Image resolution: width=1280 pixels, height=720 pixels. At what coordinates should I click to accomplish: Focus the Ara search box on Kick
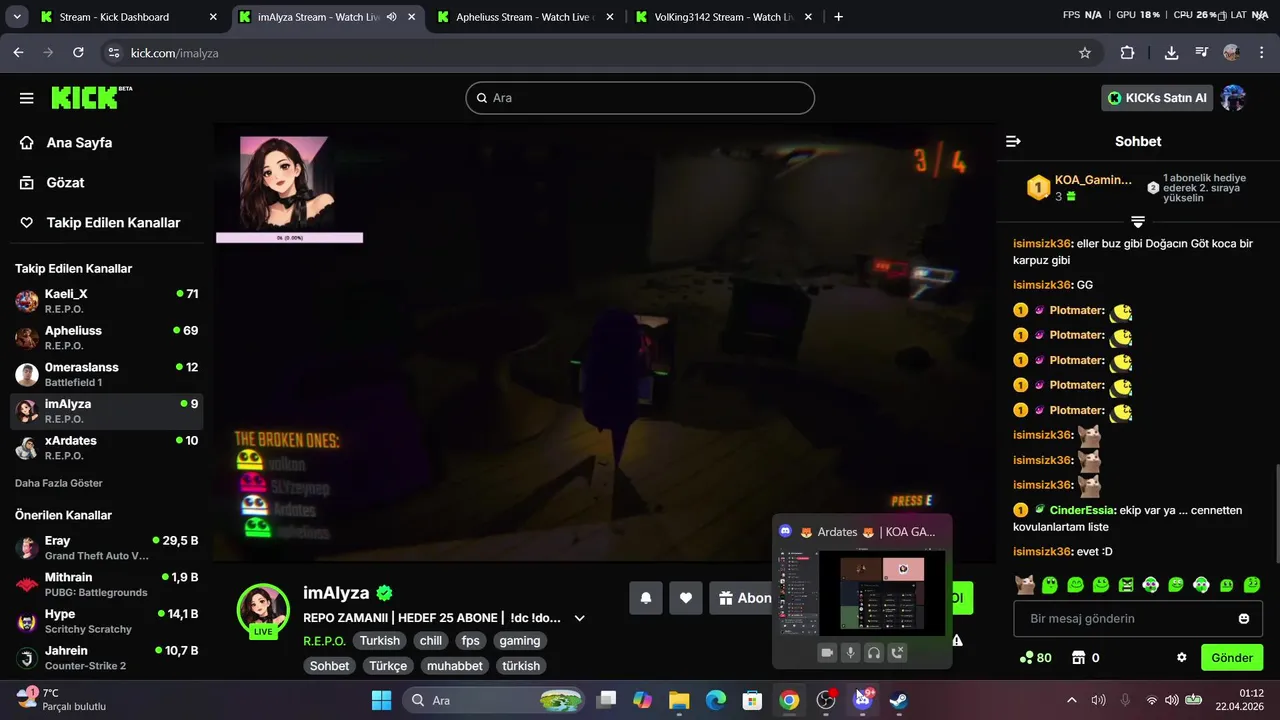(640, 98)
